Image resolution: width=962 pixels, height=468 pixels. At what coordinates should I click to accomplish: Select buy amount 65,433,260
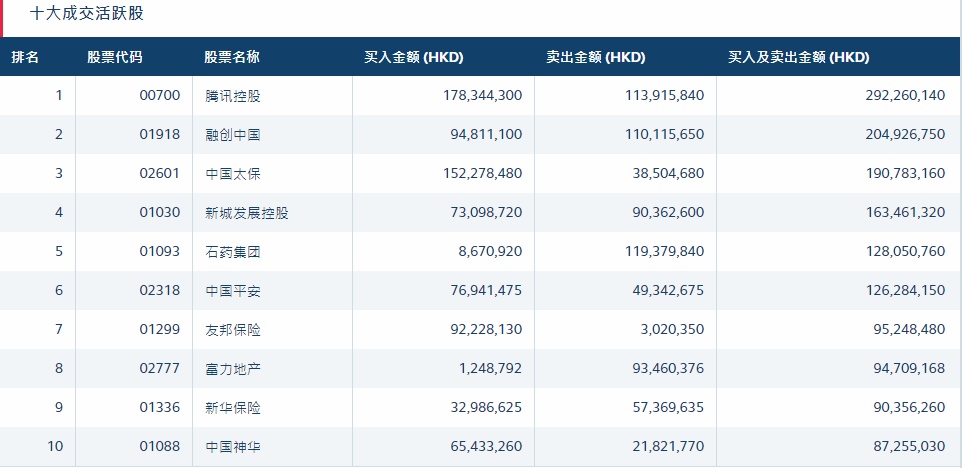pos(487,446)
